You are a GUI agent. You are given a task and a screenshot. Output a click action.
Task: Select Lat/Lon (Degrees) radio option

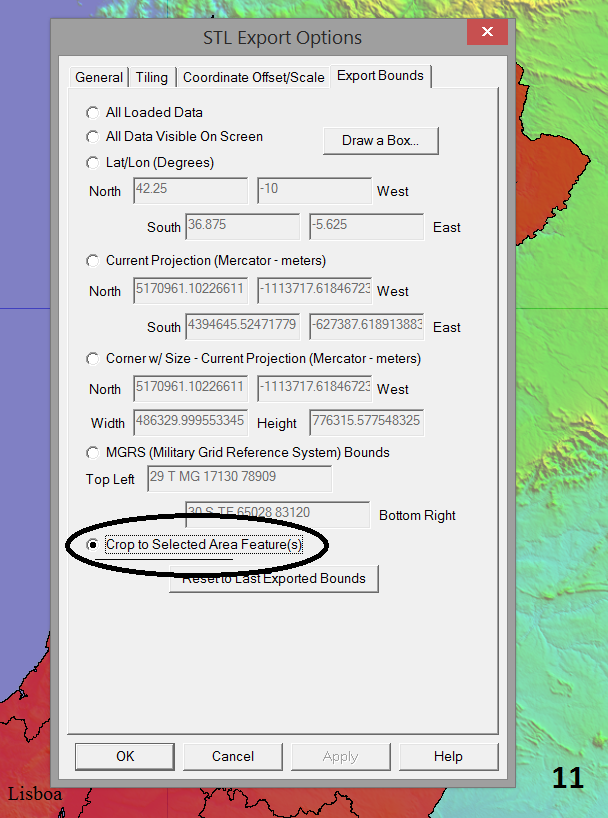click(93, 162)
